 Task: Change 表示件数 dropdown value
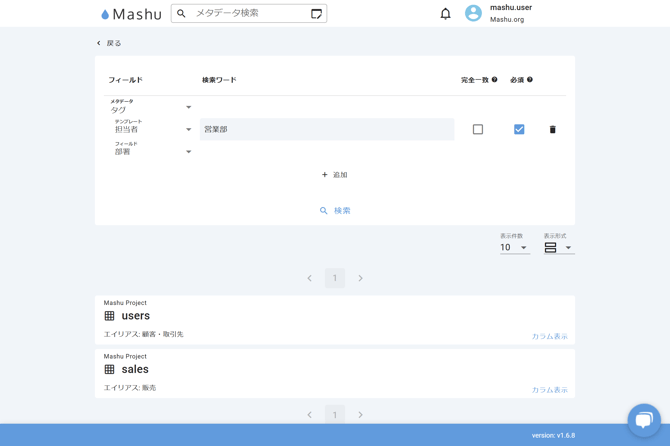coord(514,247)
